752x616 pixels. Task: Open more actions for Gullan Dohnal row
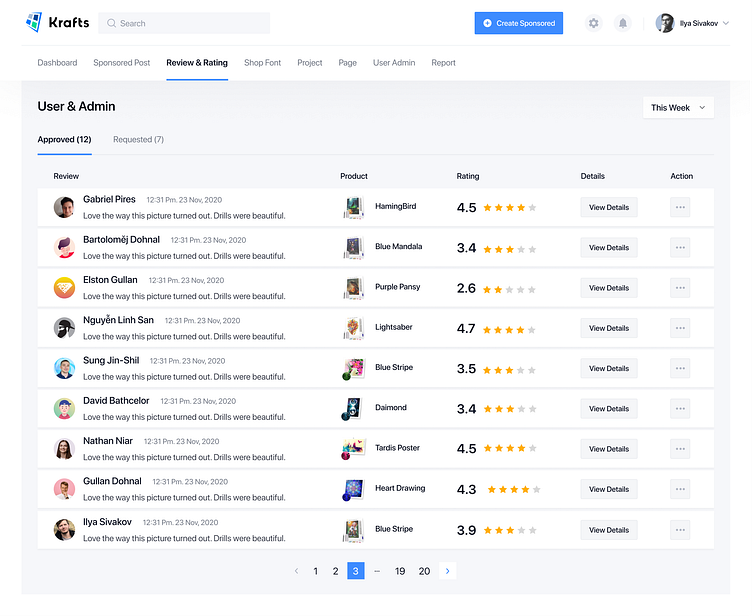tap(680, 489)
